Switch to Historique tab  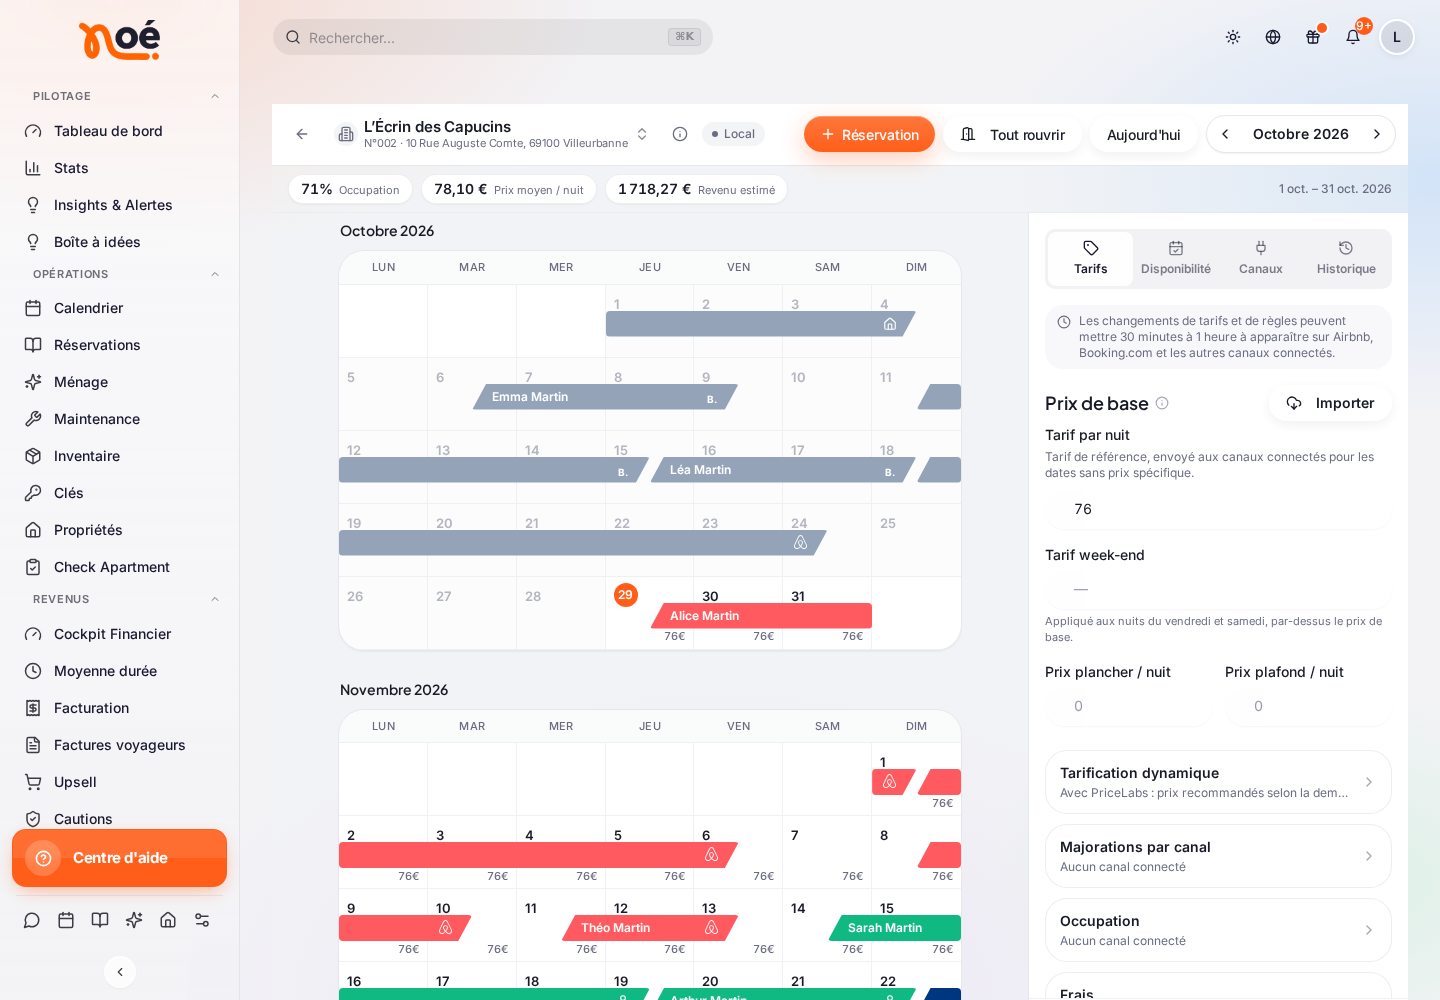click(1346, 259)
